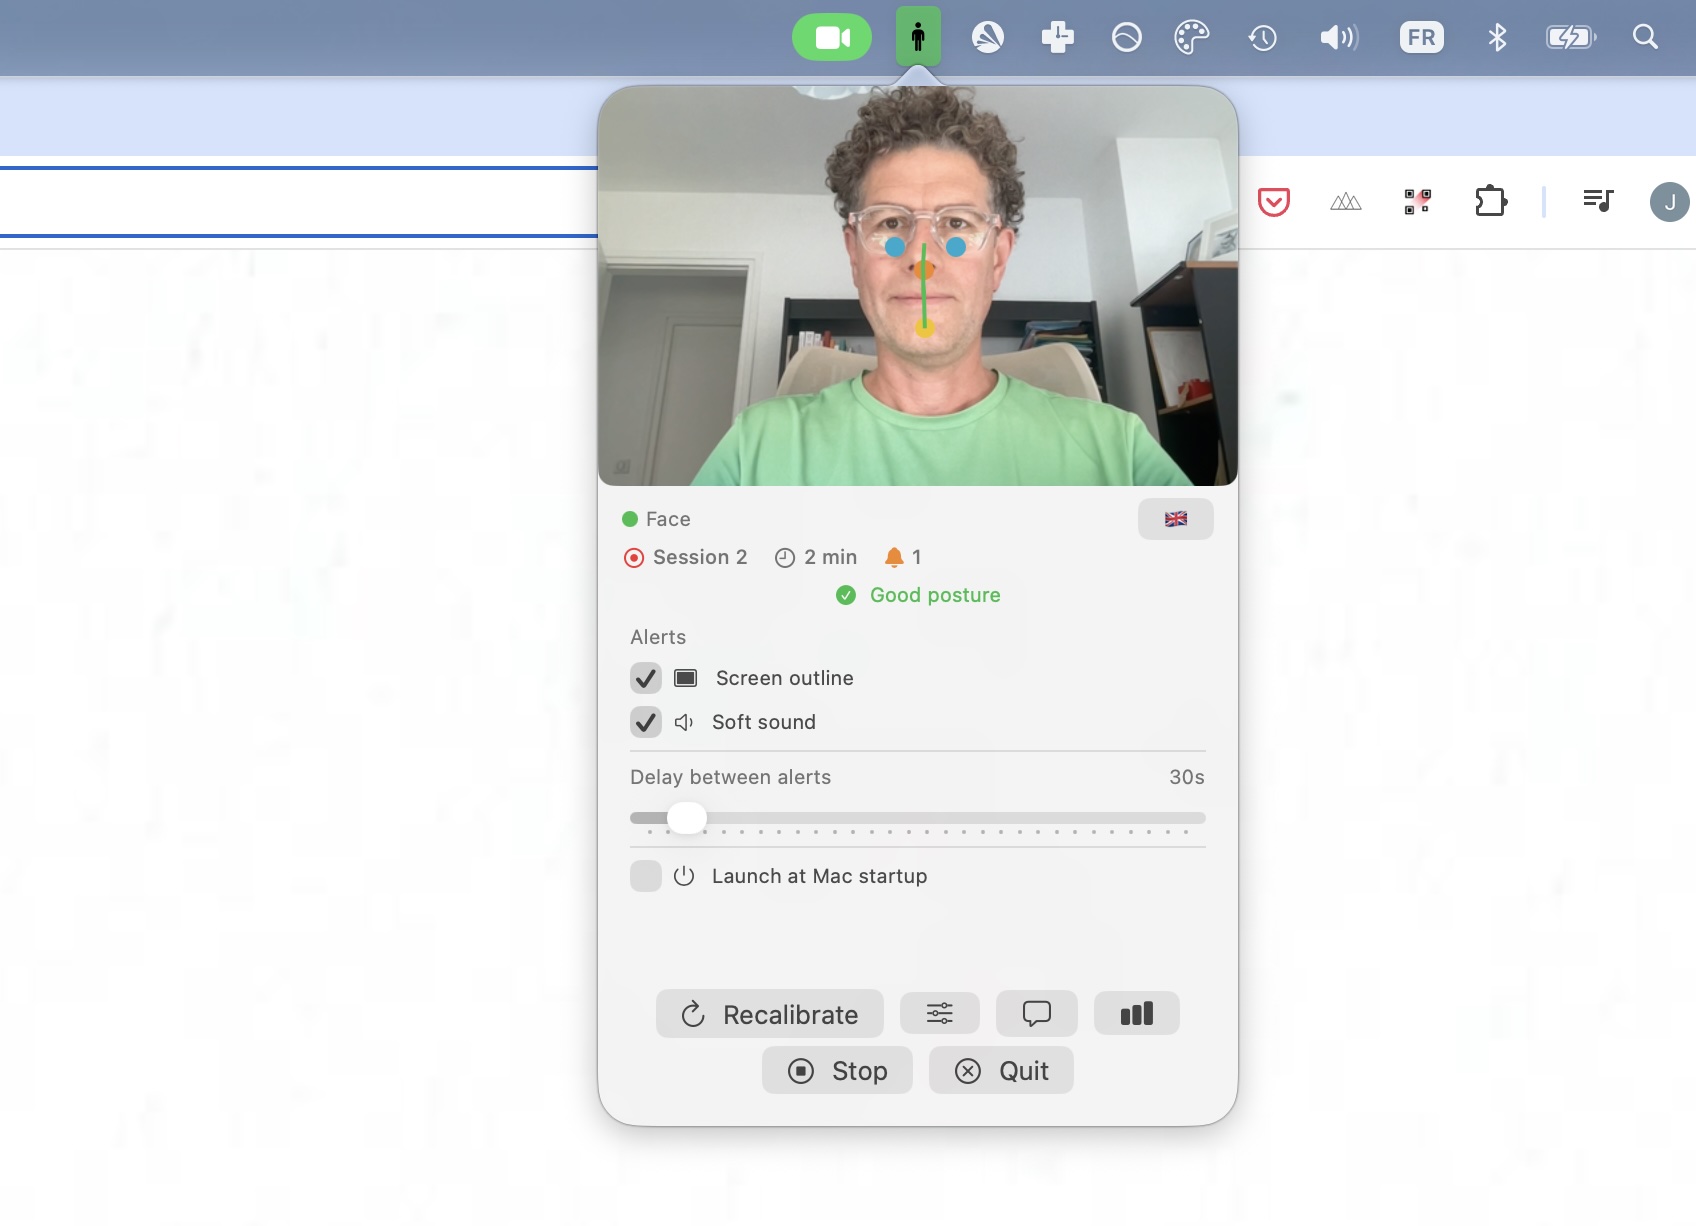
Task: Click the Quit button
Action: pos(1001,1070)
